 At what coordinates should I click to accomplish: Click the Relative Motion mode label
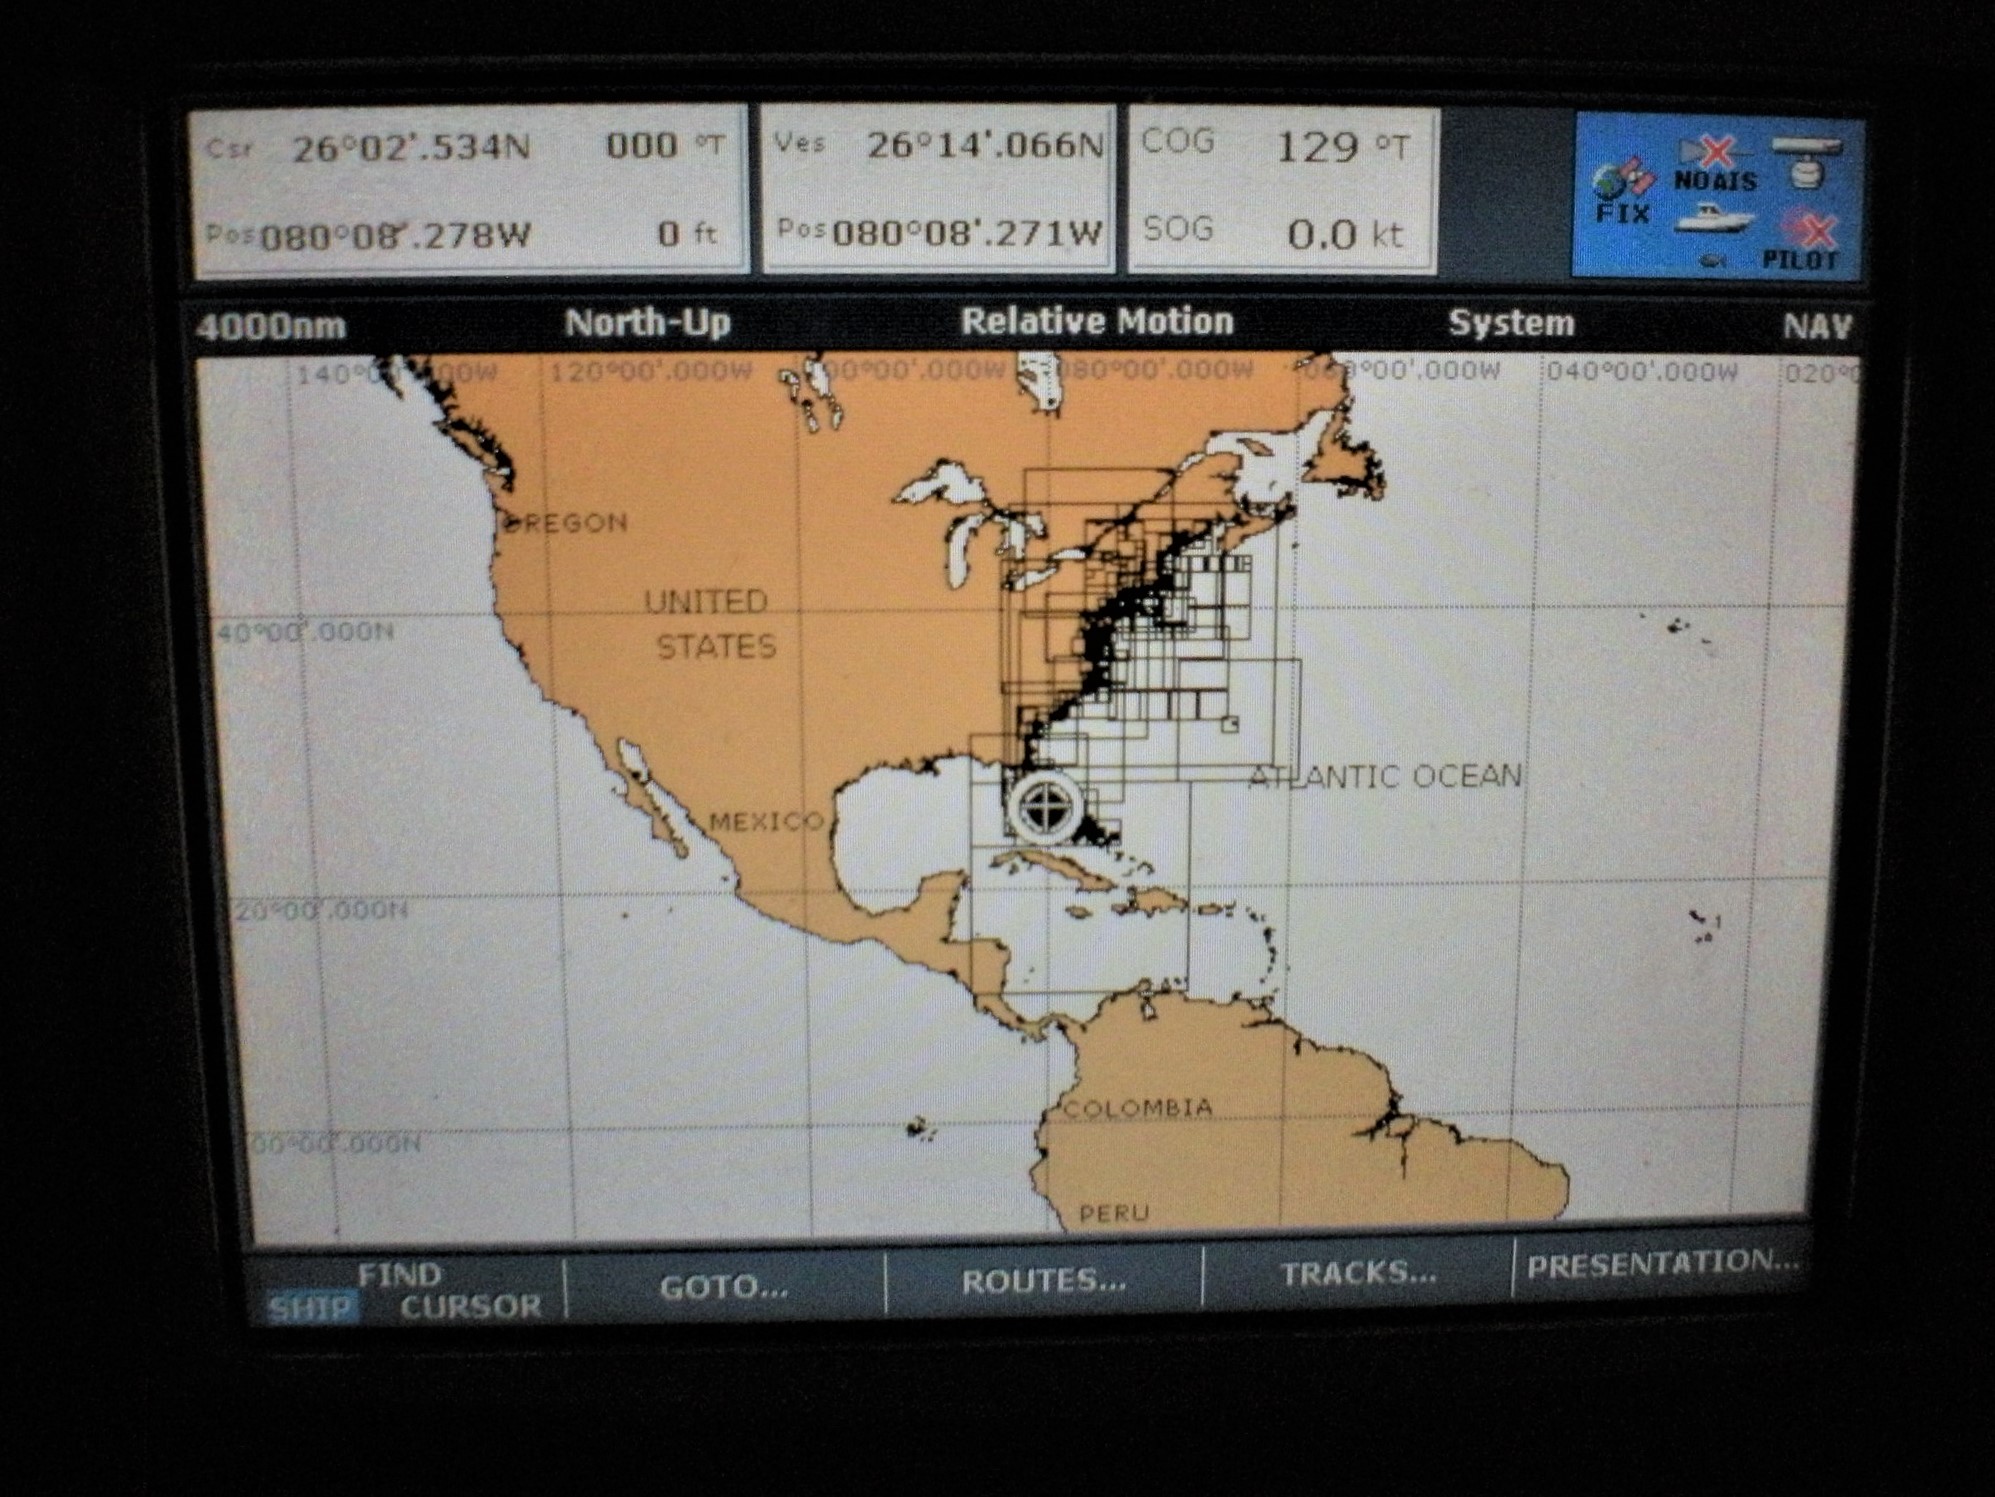1097,321
